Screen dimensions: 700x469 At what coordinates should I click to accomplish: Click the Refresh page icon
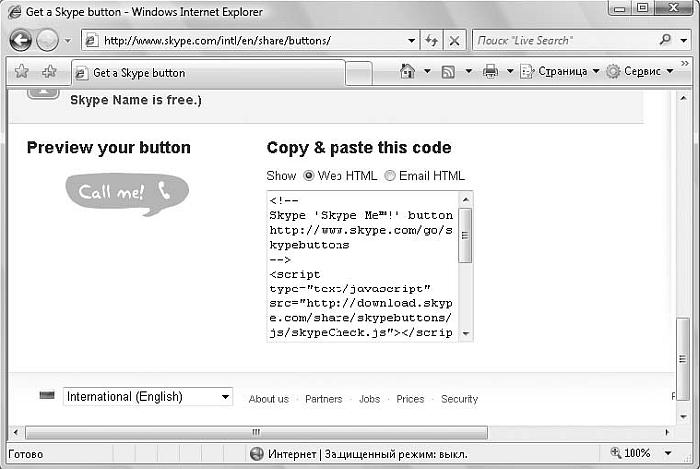click(432, 41)
